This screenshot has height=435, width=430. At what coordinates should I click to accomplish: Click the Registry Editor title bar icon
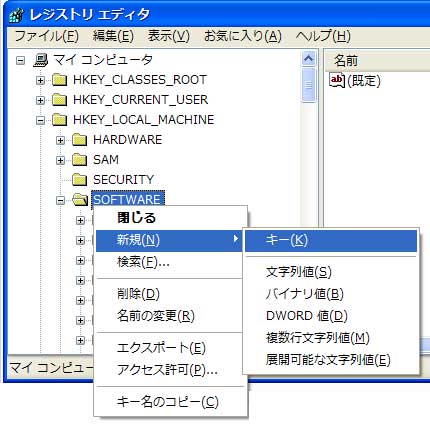tap(17, 15)
